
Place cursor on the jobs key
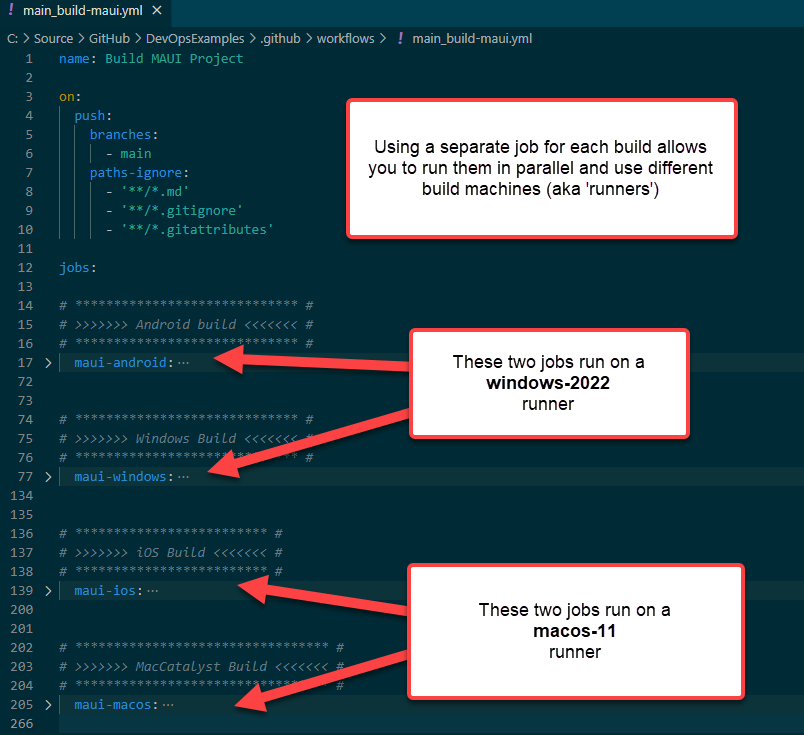click(x=75, y=268)
